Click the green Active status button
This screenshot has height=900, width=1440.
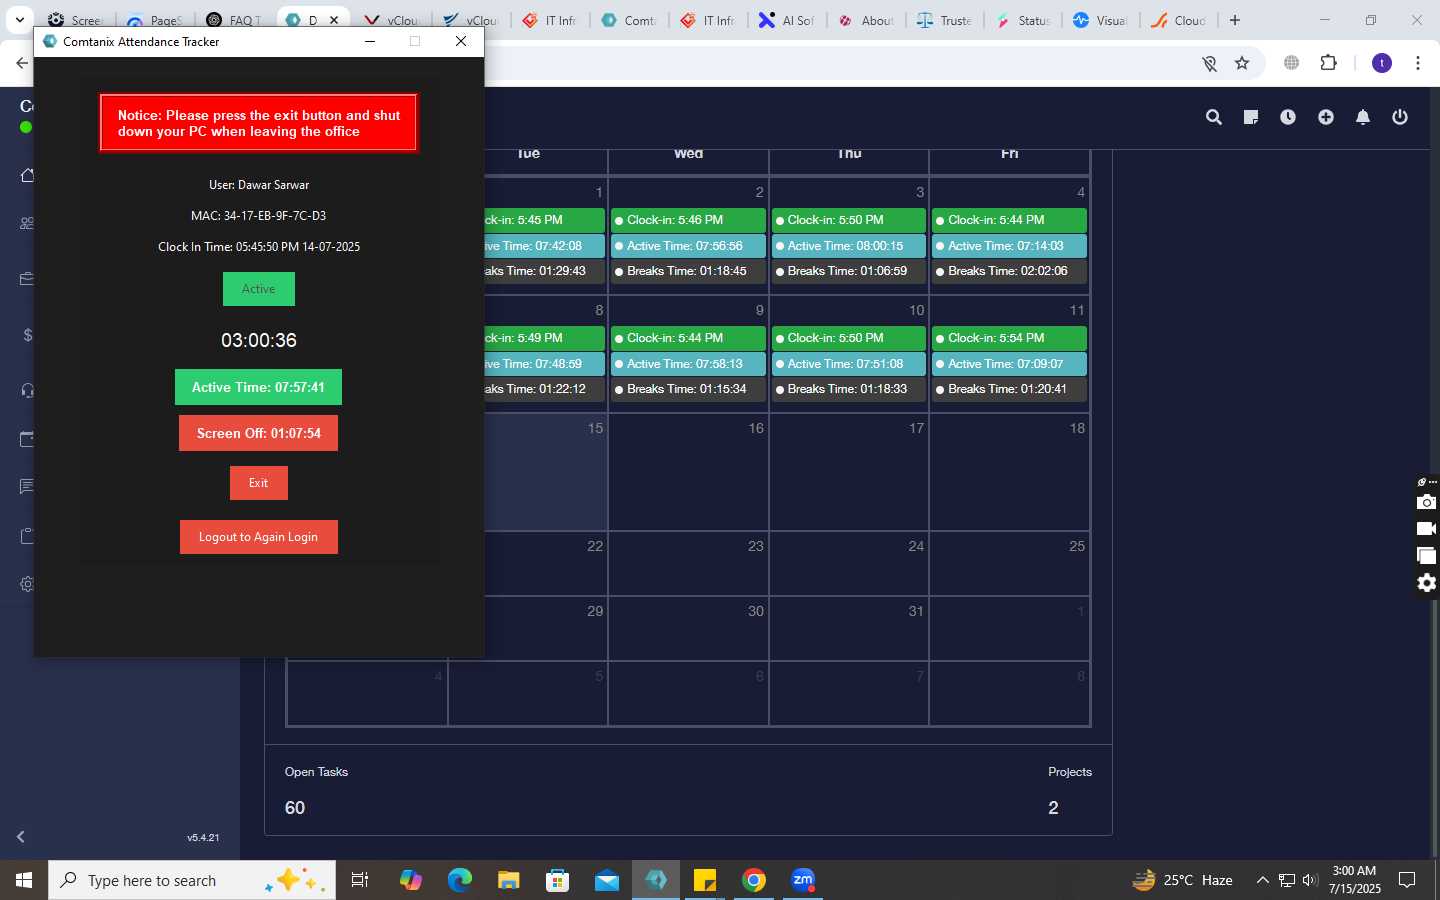(x=258, y=289)
